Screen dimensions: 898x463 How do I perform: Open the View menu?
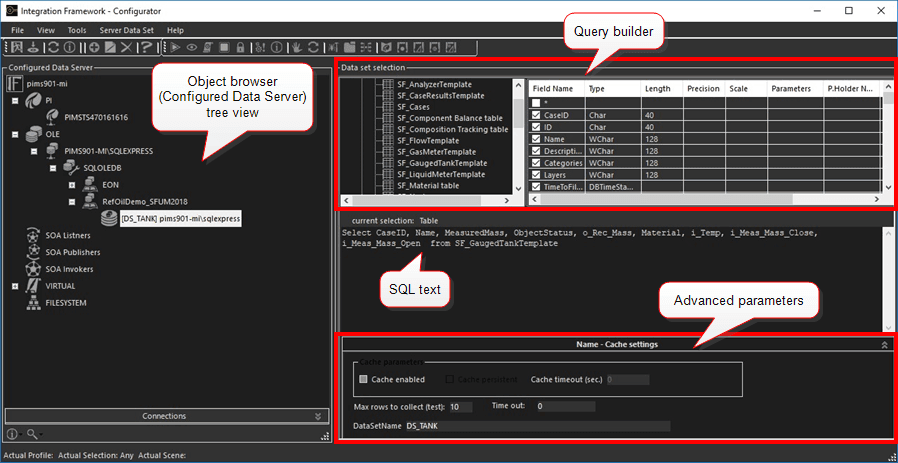(46, 30)
